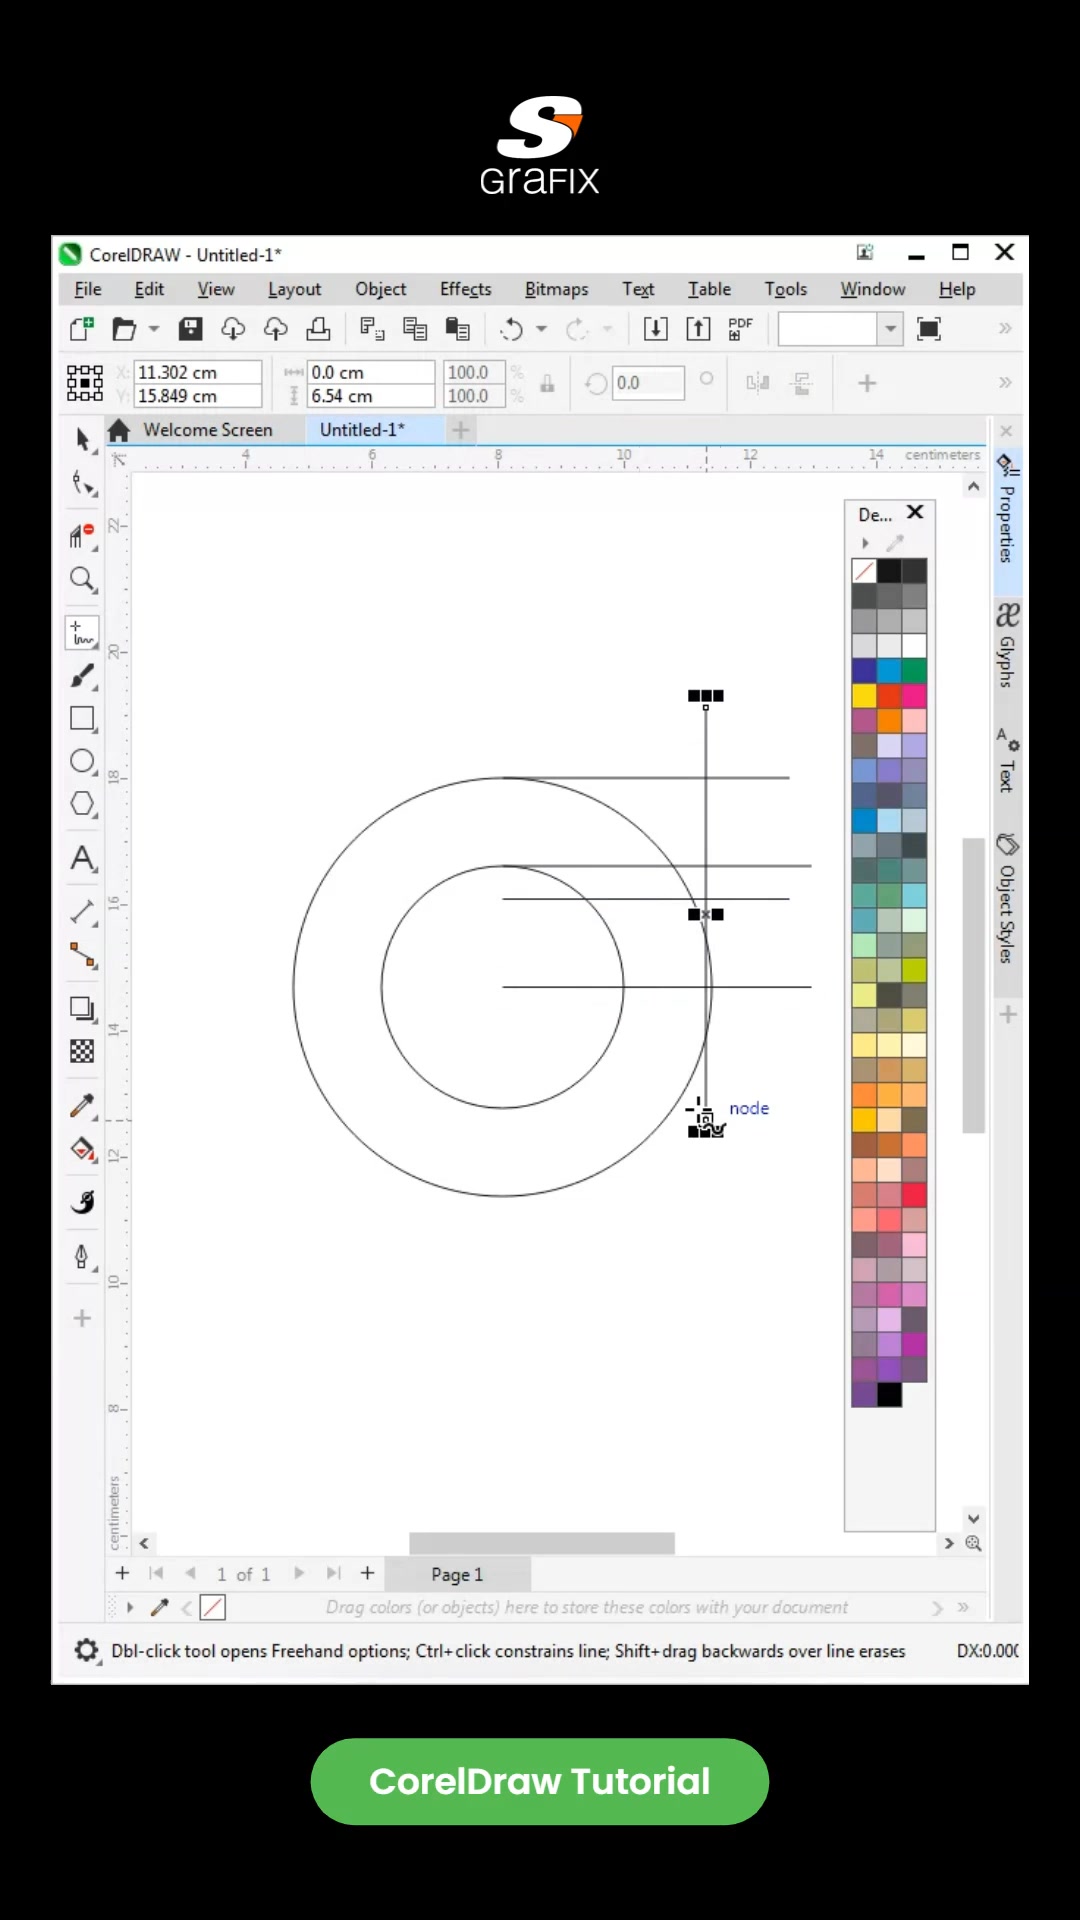Viewport: 1080px width, 1920px height.
Task: Select the Ellipse tool
Action: point(83,761)
